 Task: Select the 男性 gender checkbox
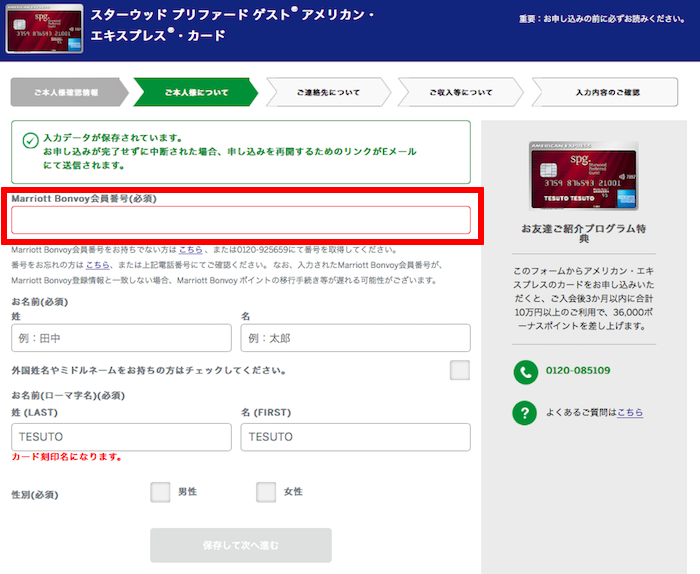pyautogui.click(x=160, y=492)
